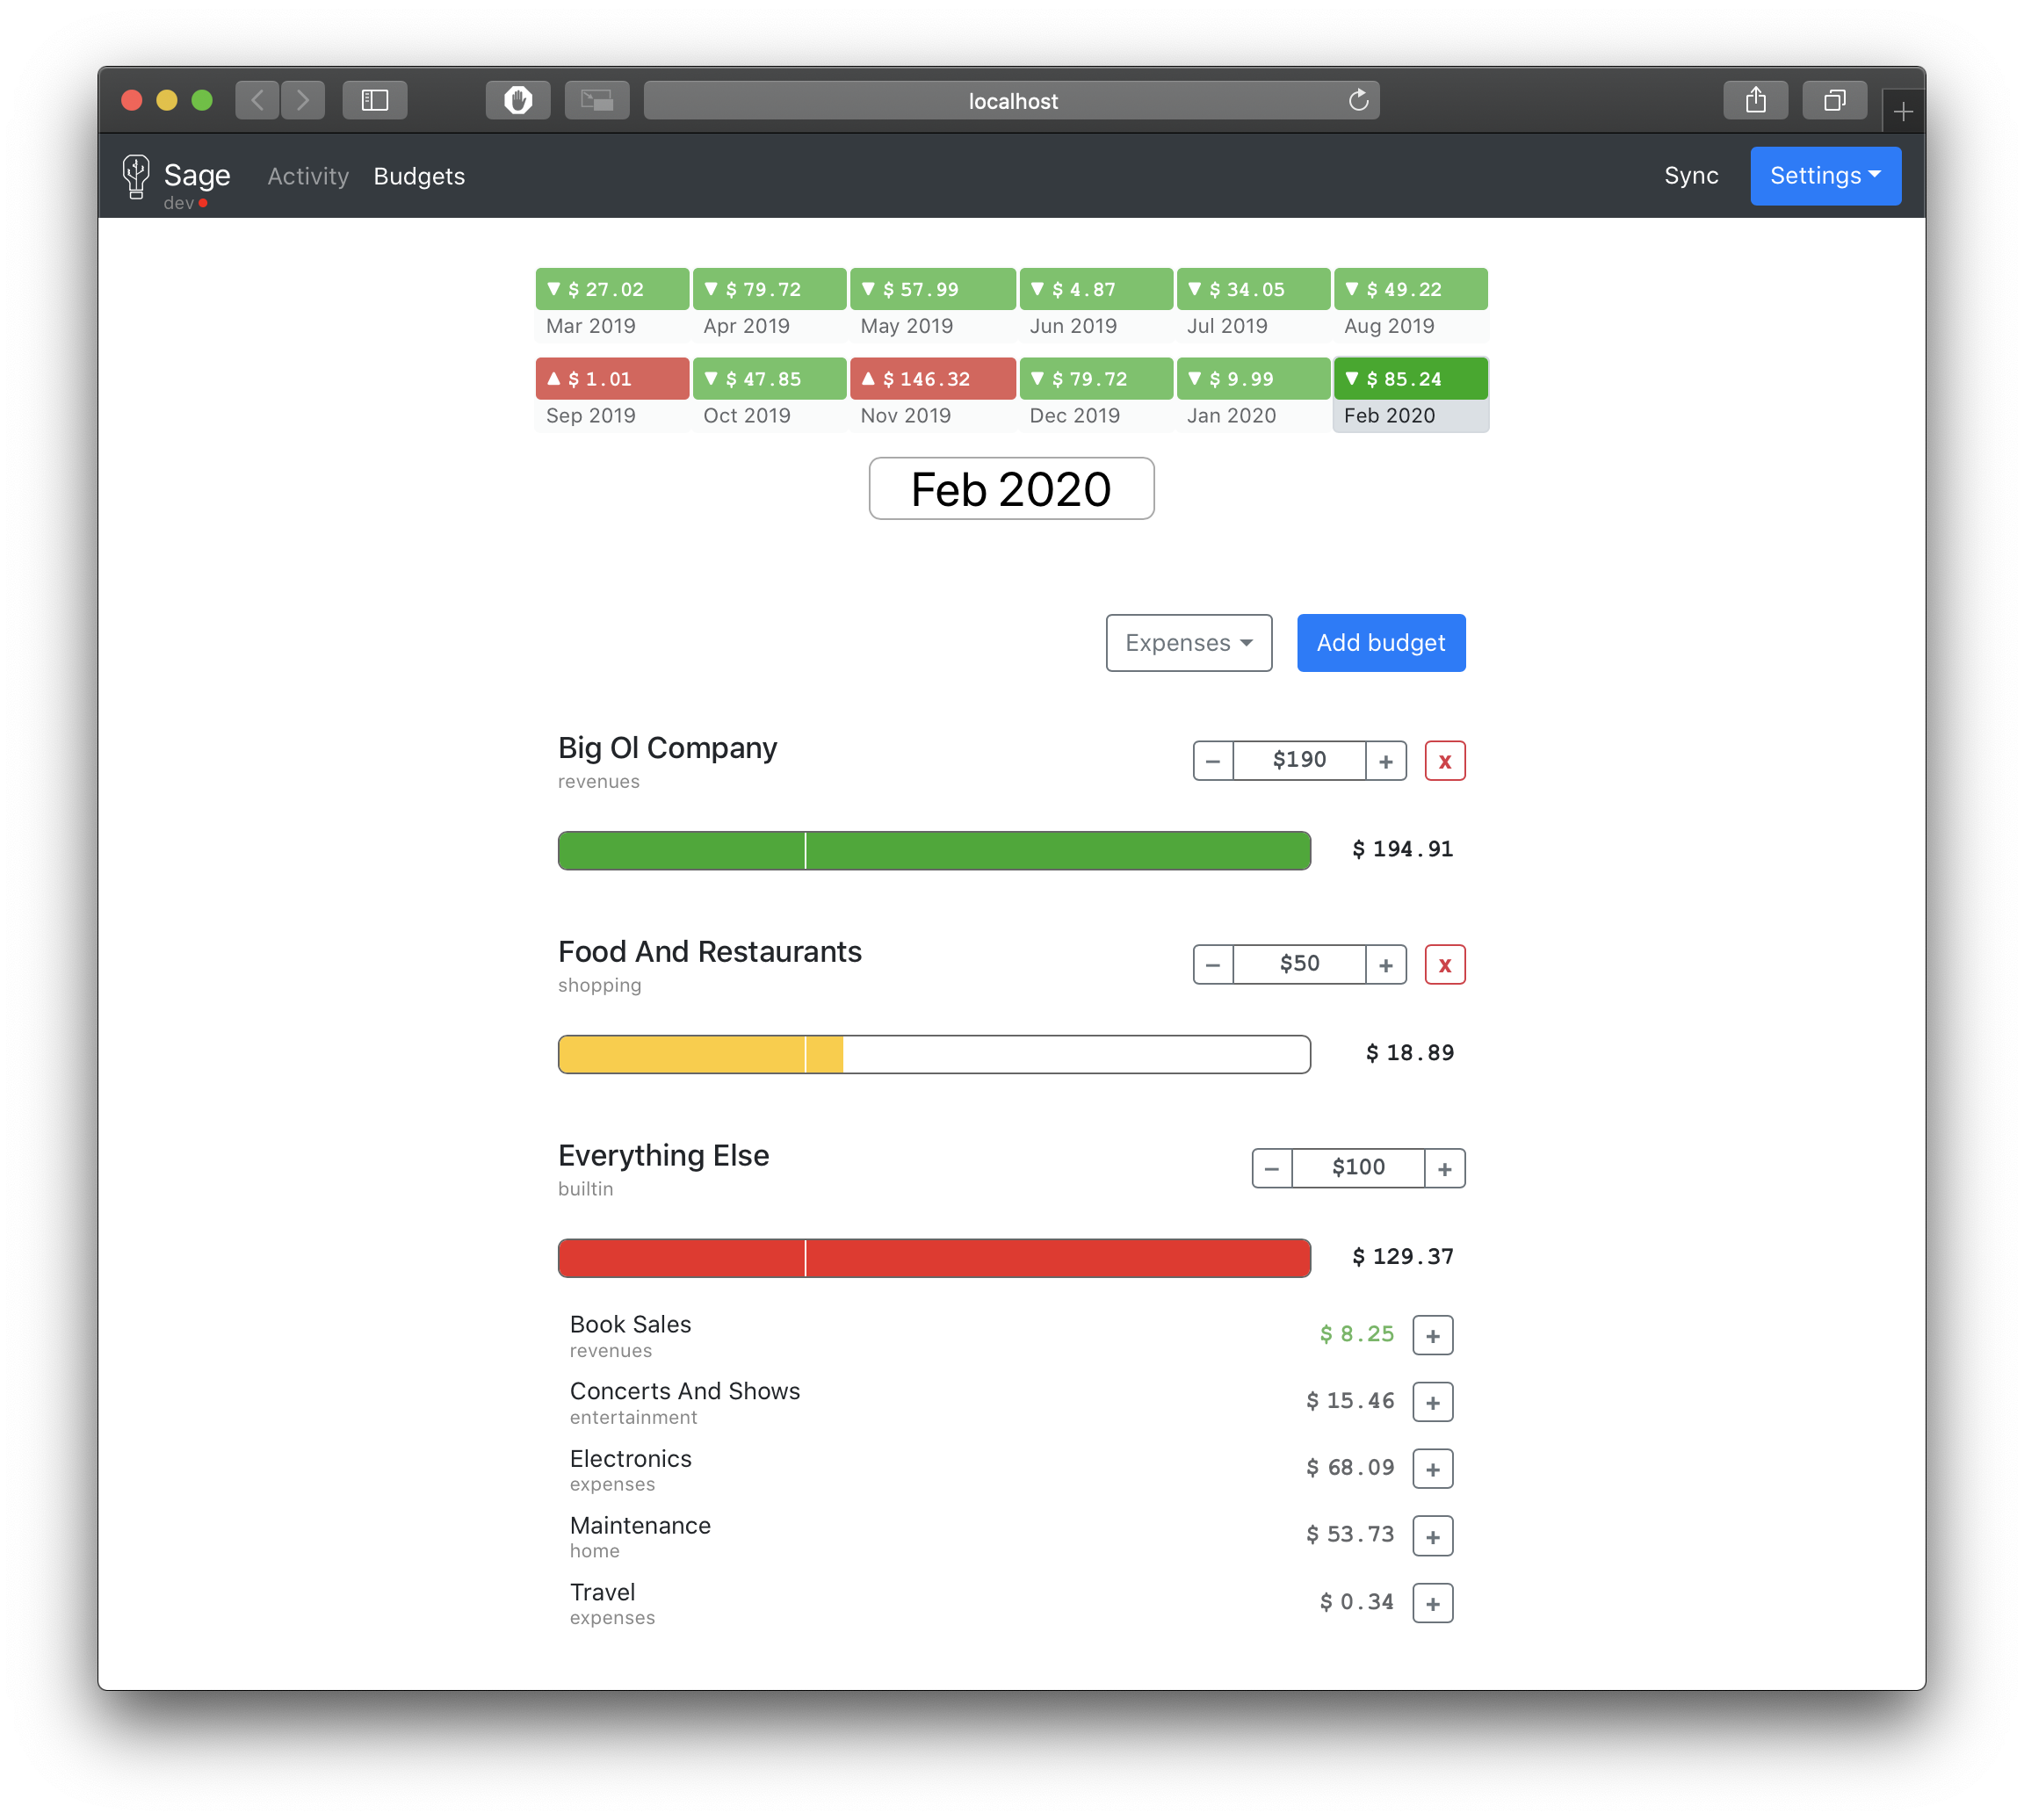
Task: Open the Budgets tab
Action: coord(419,176)
